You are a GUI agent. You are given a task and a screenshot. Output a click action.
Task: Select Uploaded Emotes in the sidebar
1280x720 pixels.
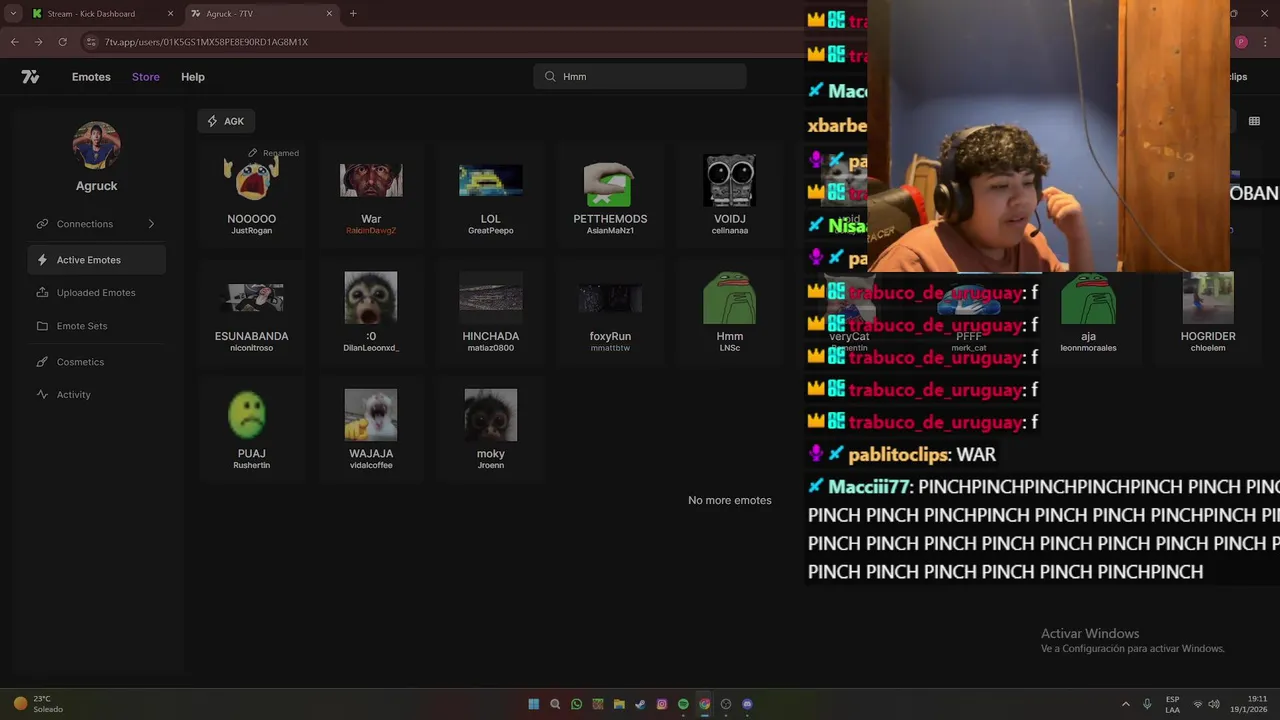coord(97,293)
